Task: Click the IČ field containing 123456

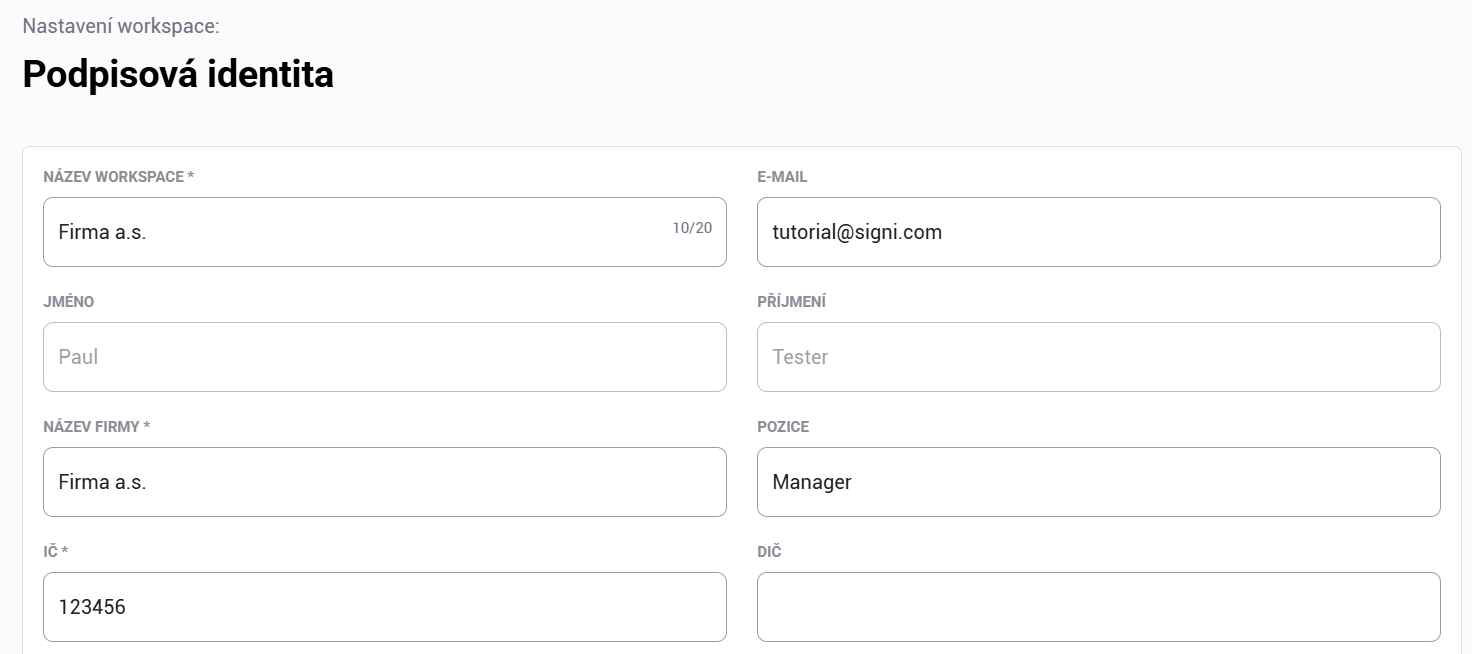Action: 384,607
